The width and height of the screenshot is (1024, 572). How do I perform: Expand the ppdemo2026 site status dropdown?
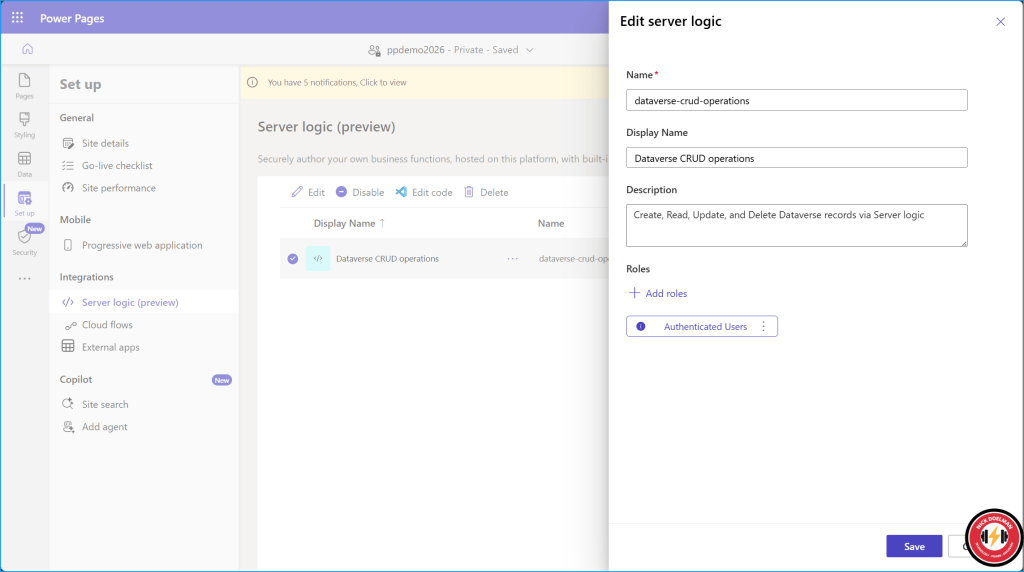[530, 50]
